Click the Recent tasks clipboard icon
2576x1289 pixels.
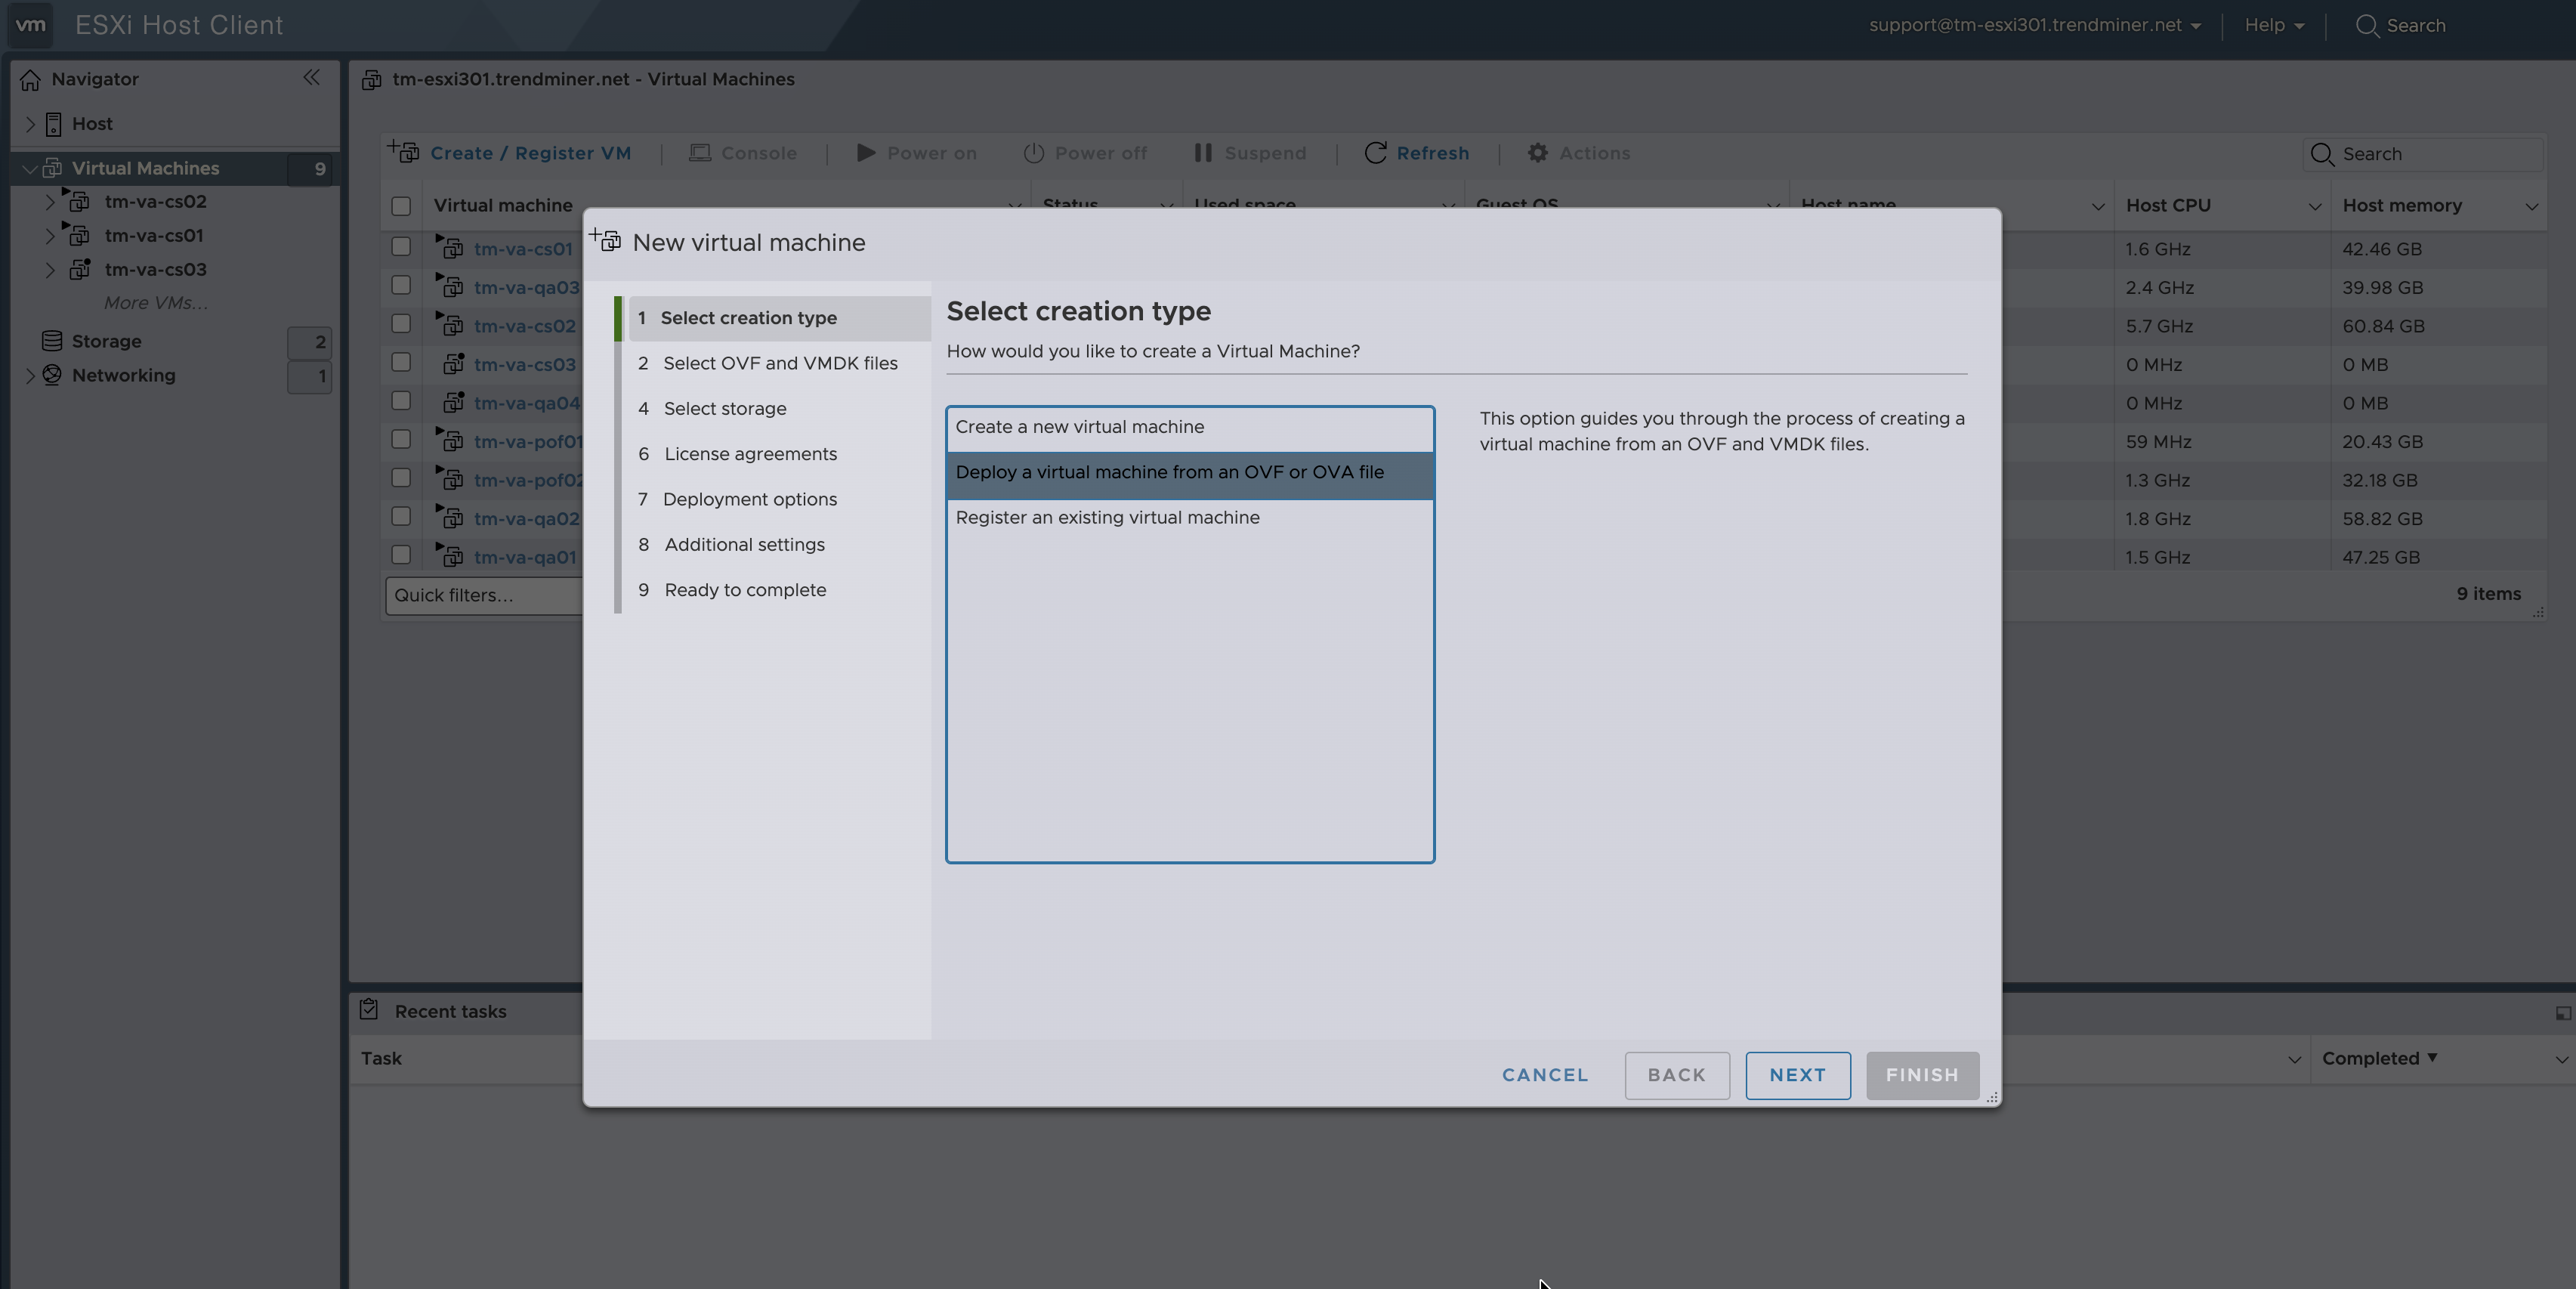(x=369, y=1010)
